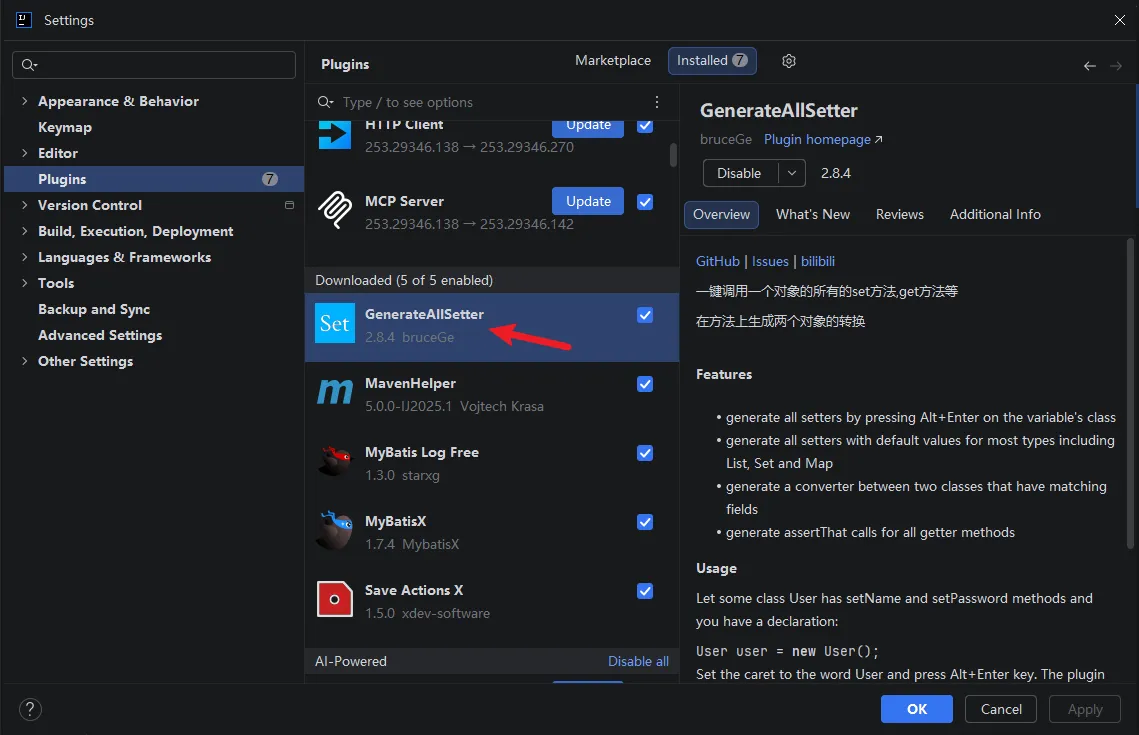Update the MCP Server plugin
This screenshot has width=1139, height=735.
pyautogui.click(x=588, y=201)
